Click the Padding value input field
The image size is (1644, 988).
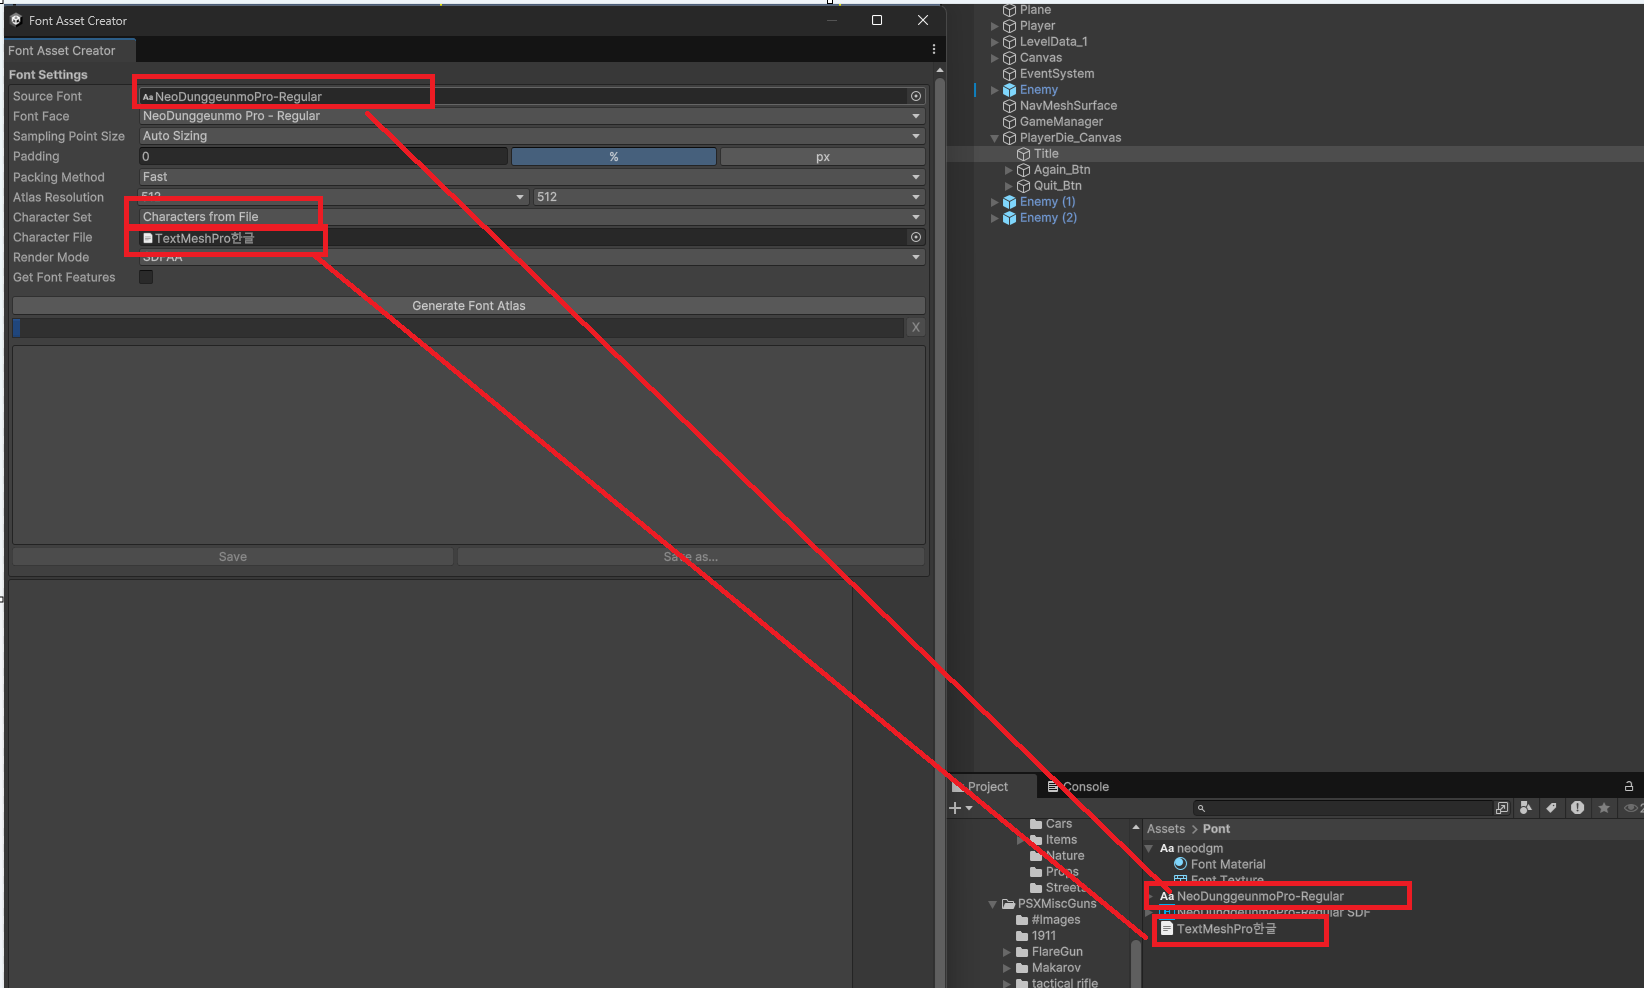(323, 156)
